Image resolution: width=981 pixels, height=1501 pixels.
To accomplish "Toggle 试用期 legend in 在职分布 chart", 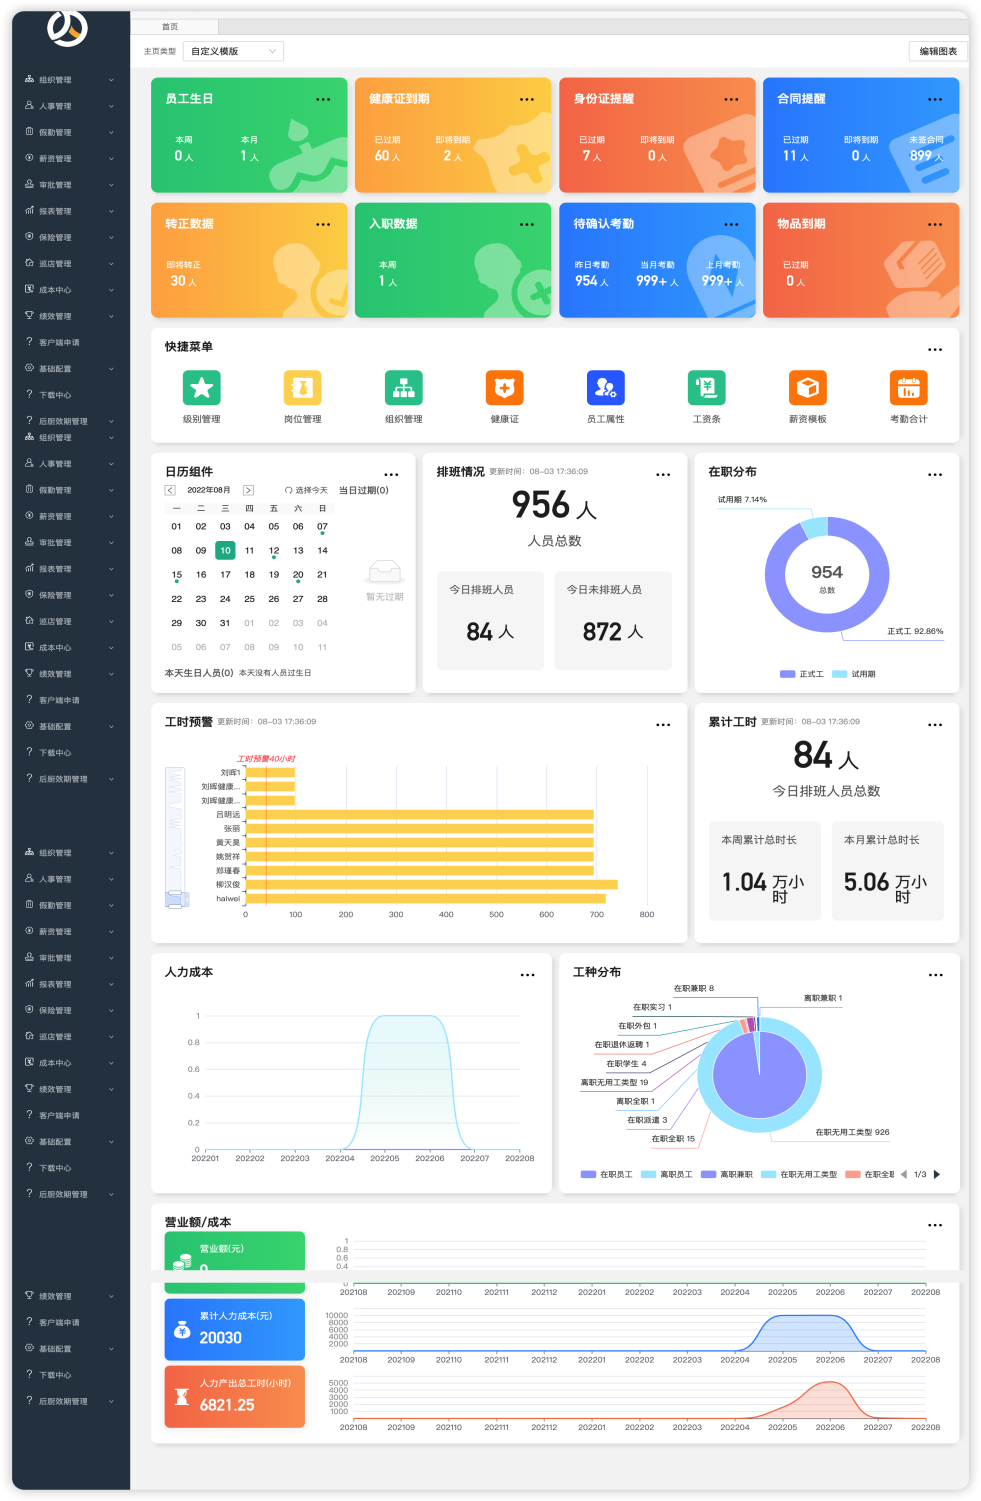I will click(854, 674).
